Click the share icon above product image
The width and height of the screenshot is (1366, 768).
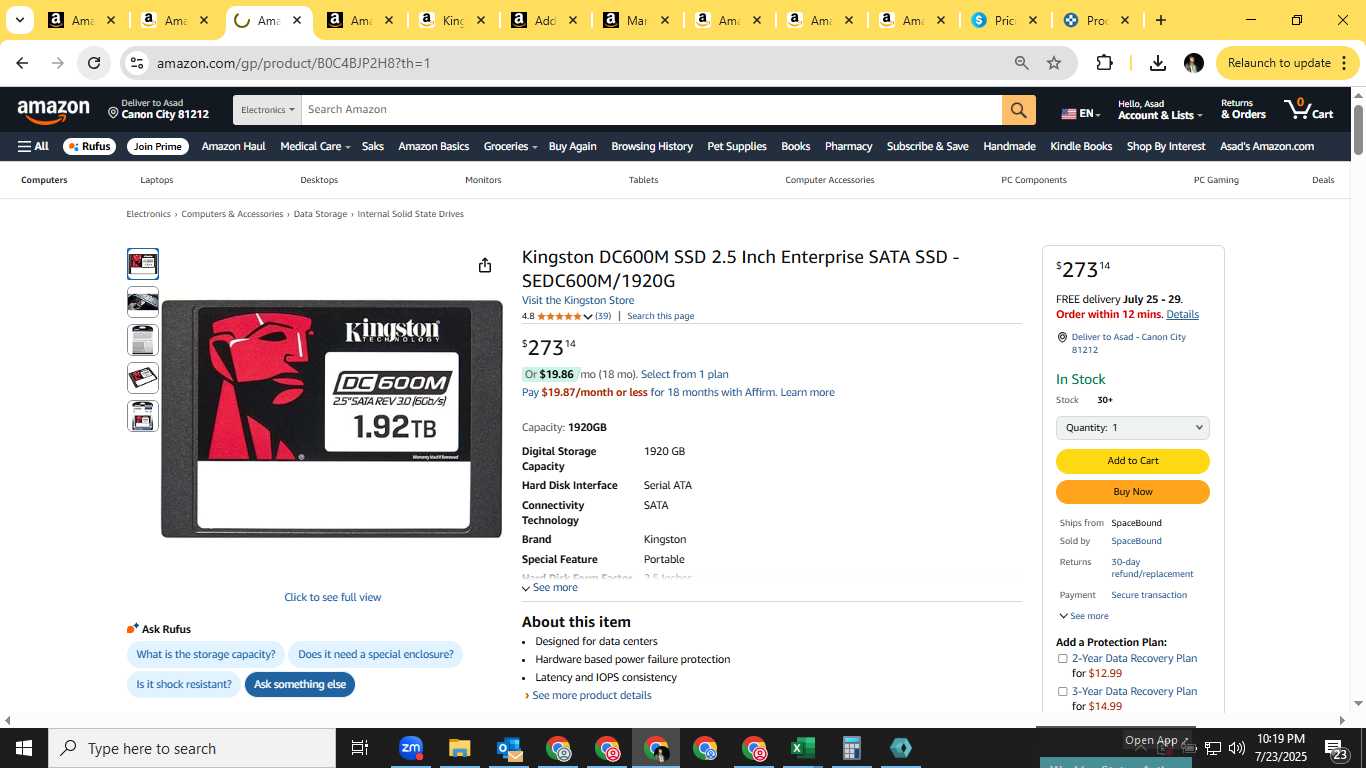485,265
